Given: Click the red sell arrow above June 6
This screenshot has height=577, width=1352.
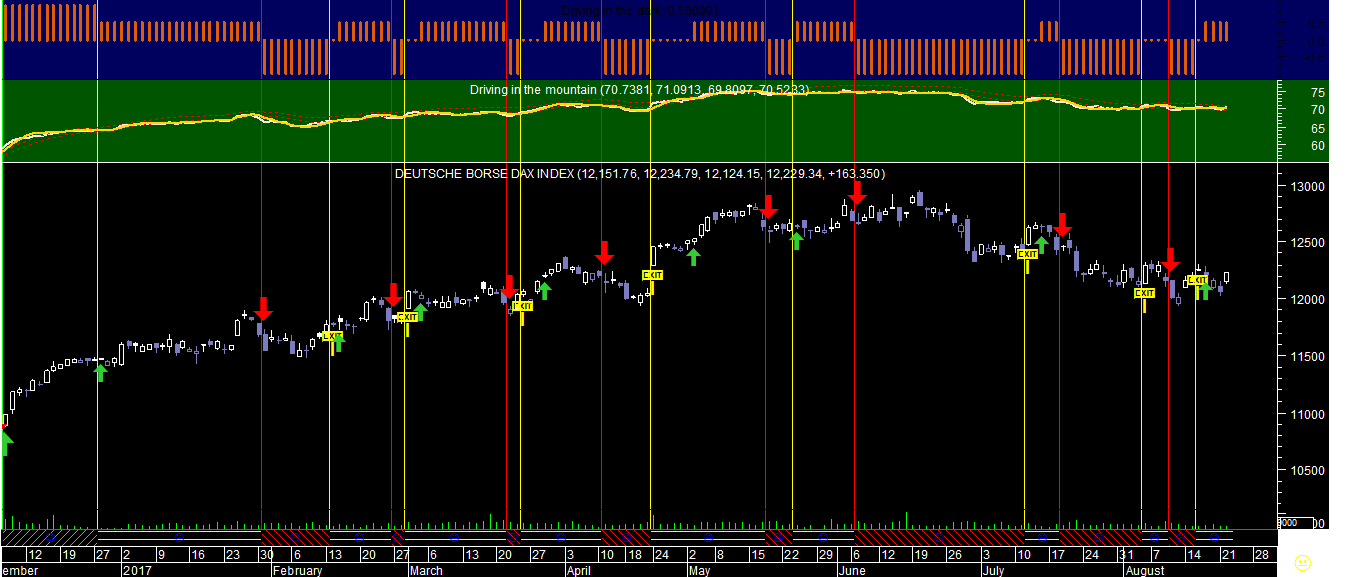Looking at the screenshot, I should (856, 192).
